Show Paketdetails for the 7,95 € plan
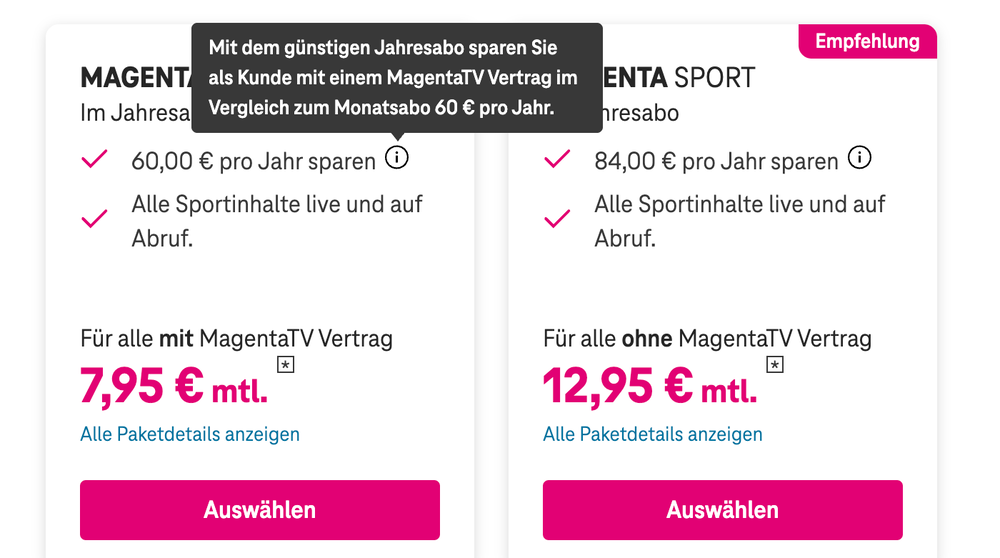Screen dimensions: 1000x558 [190, 434]
